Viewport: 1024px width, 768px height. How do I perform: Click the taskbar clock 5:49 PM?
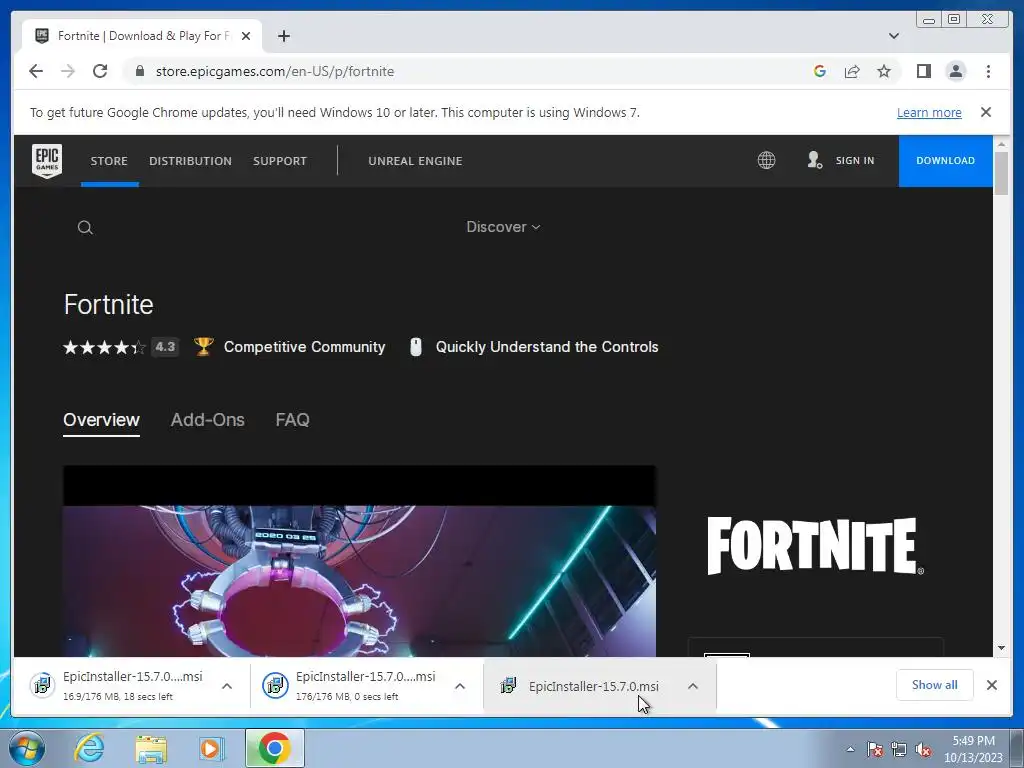[973, 749]
